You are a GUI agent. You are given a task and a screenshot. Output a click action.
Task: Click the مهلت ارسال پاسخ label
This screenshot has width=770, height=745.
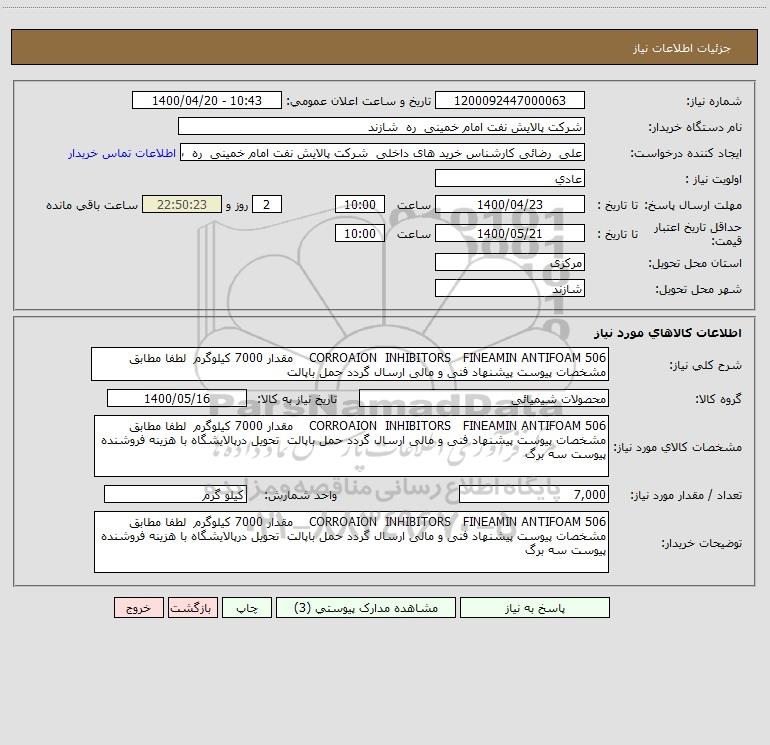click(693, 205)
